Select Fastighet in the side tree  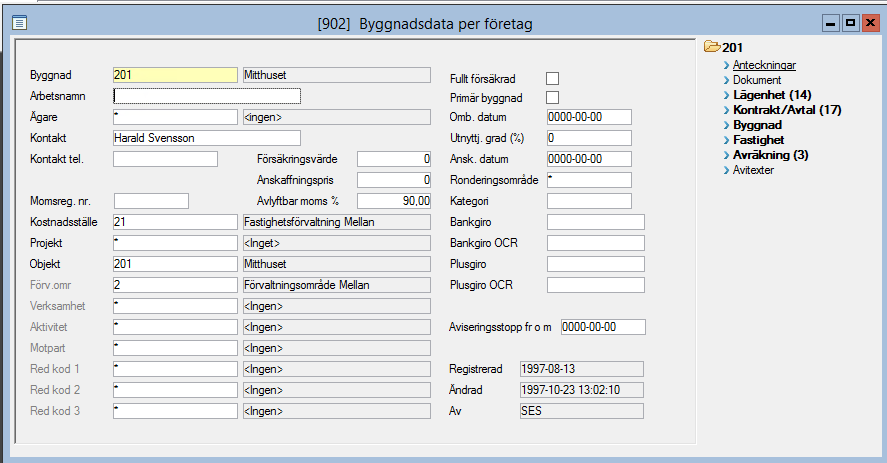[x=759, y=140]
